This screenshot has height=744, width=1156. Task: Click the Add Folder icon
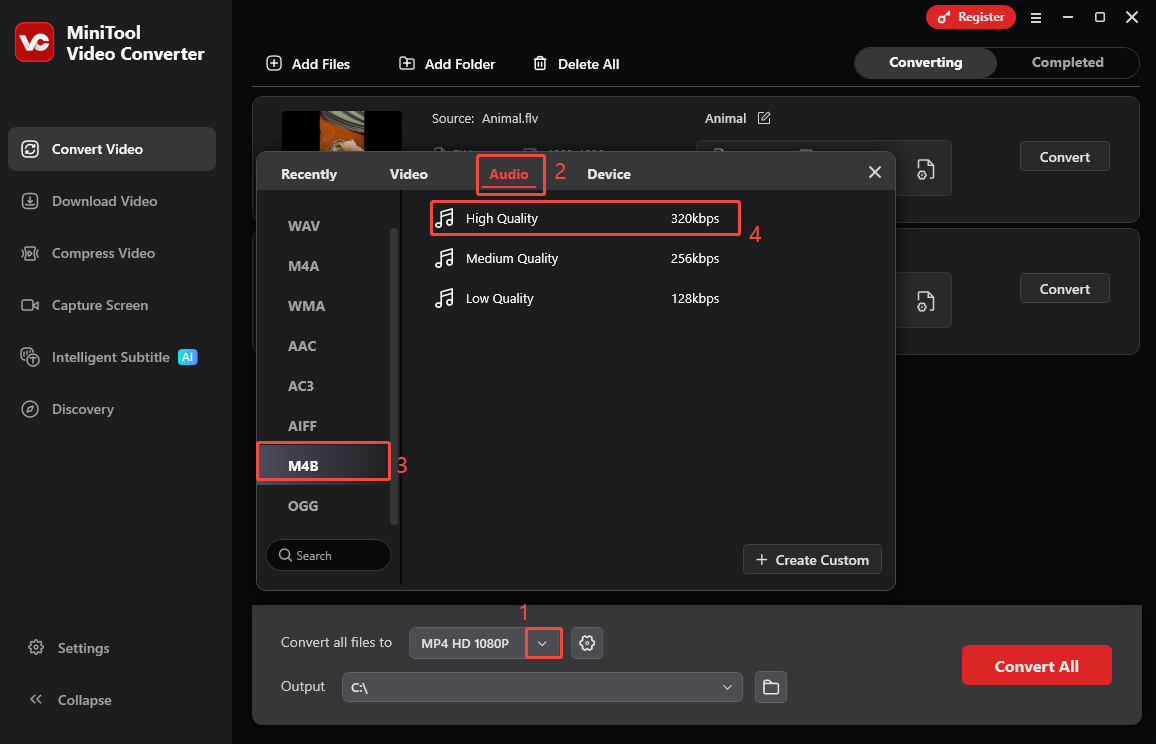click(x=406, y=63)
